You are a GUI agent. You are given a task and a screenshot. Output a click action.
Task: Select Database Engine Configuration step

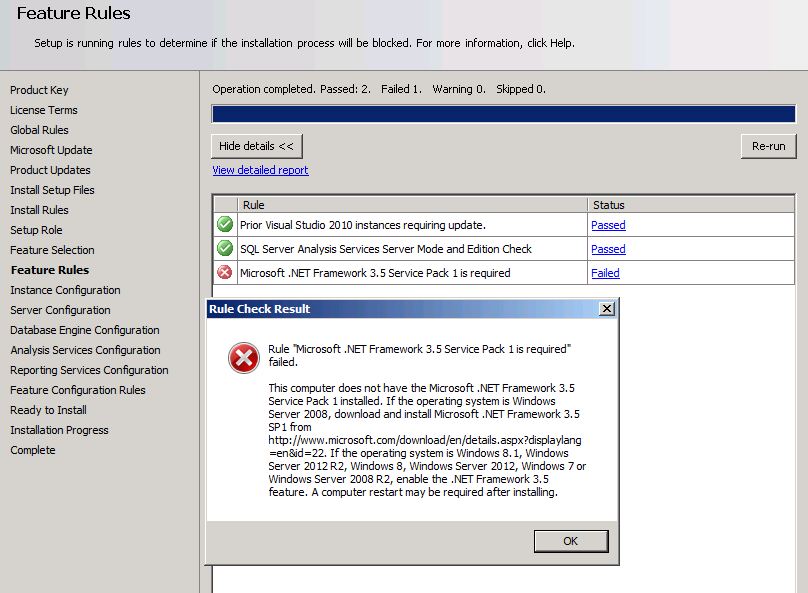click(83, 330)
